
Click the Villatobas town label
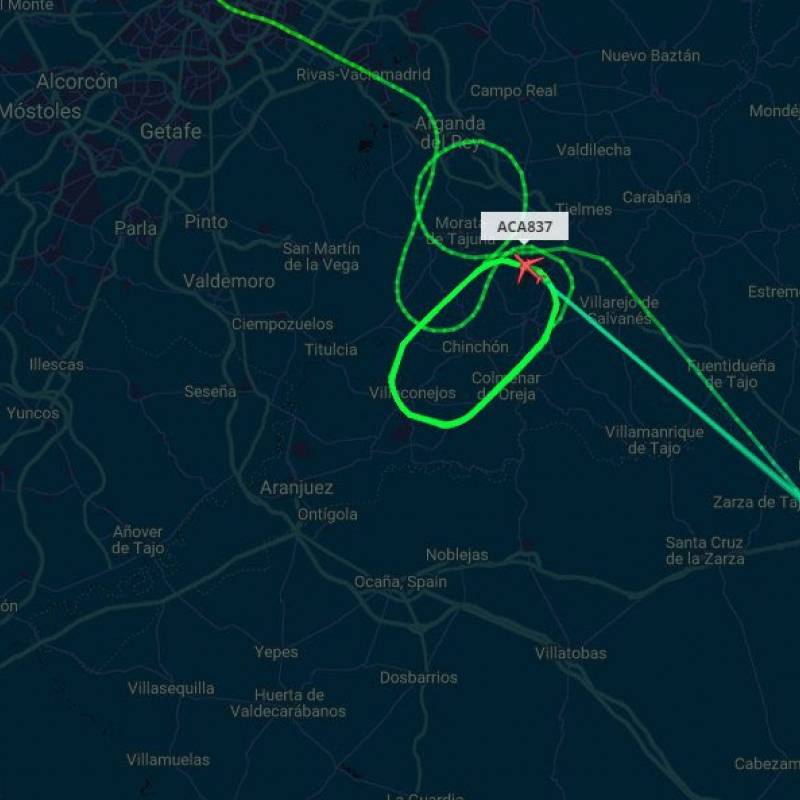pyautogui.click(x=571, y=653)
